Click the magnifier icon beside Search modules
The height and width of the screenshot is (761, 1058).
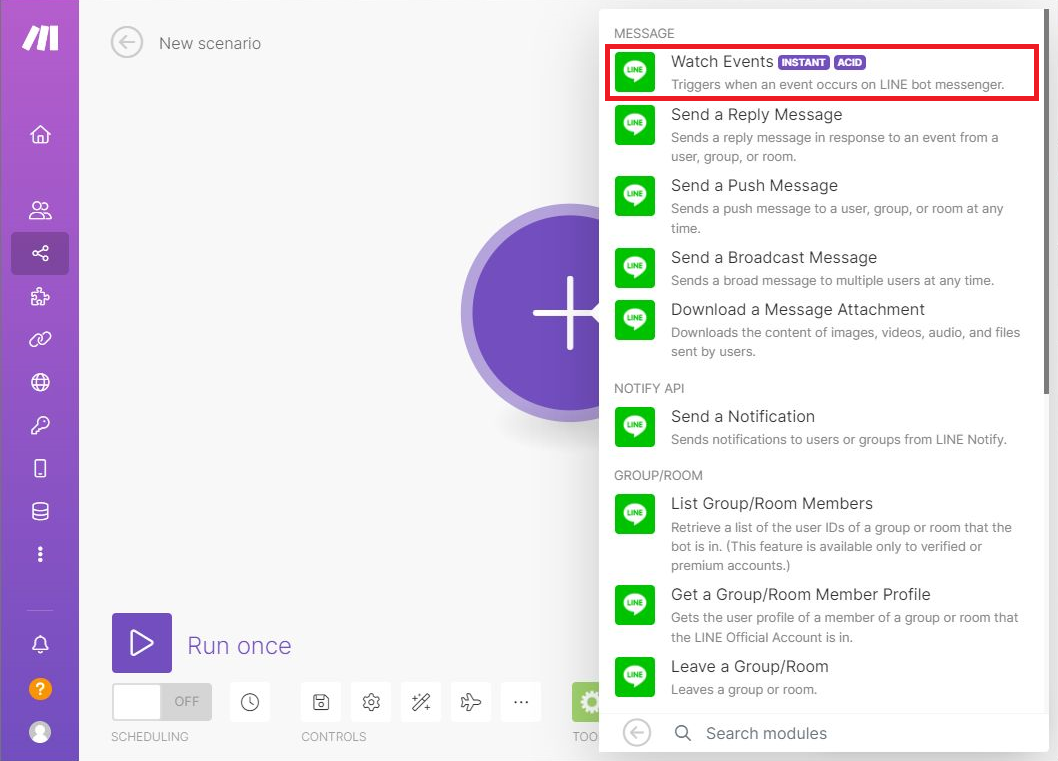click(683, 733)
